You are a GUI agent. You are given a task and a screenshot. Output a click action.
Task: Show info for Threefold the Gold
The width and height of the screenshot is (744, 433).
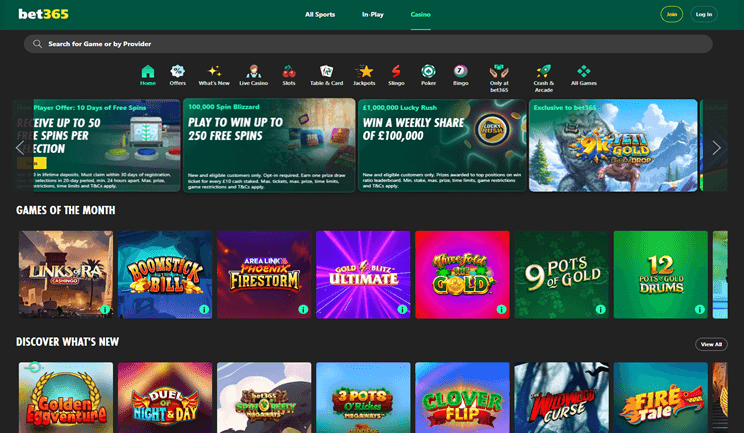click(x=502, y=309)
